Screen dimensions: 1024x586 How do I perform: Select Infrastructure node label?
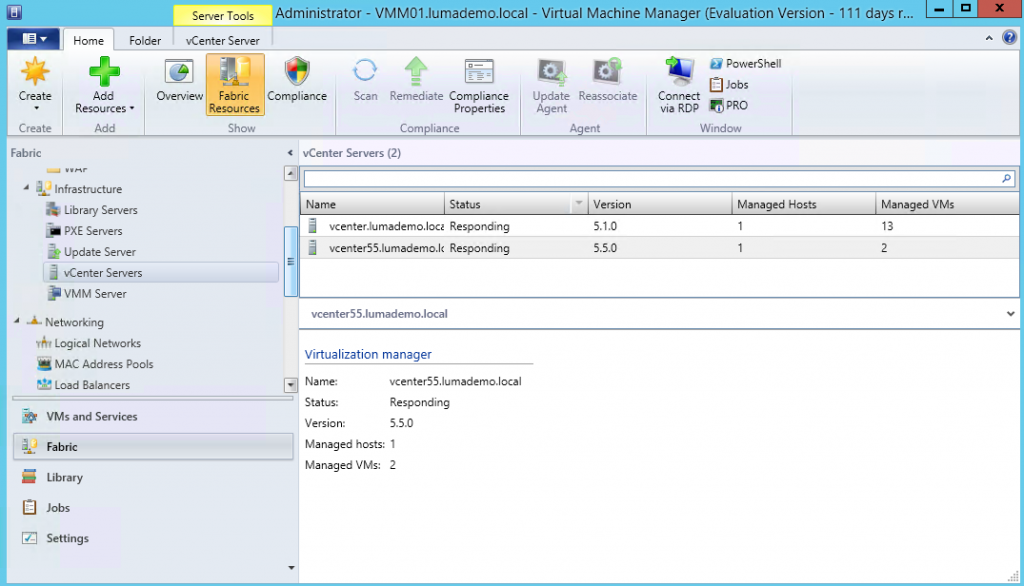[x=88, y=189]
